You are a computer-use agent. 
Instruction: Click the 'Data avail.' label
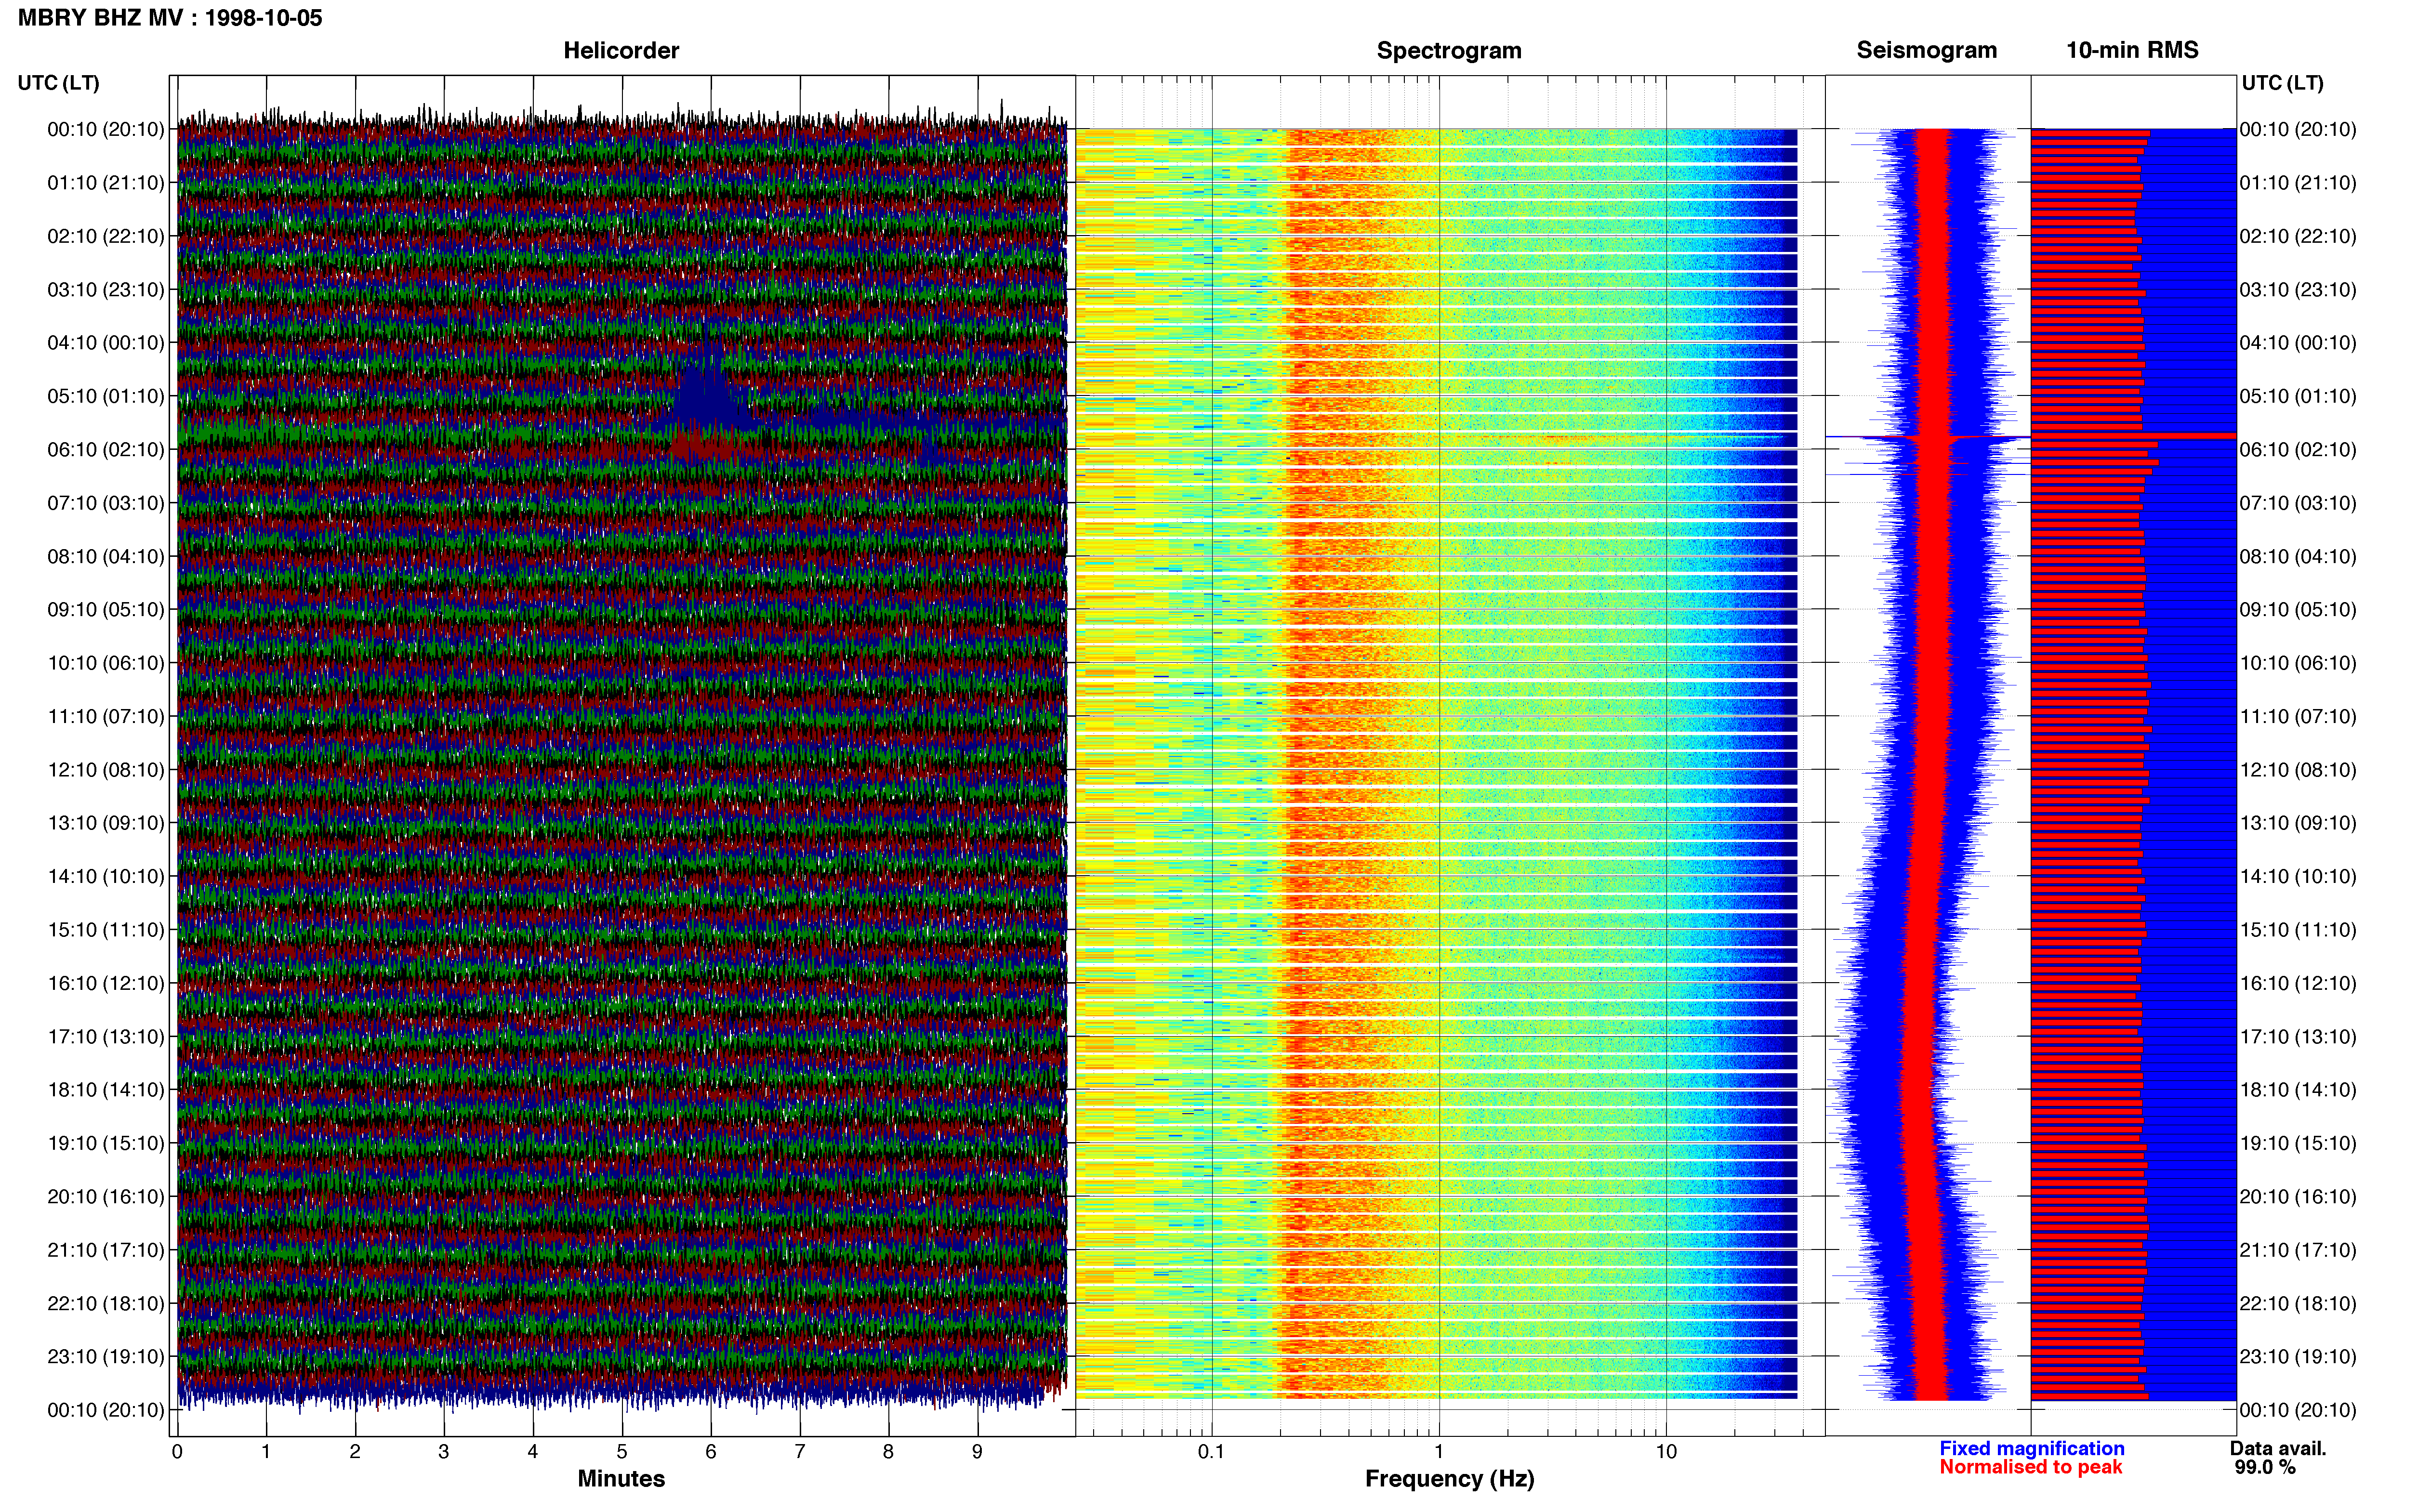[x=2278, y=1448]
